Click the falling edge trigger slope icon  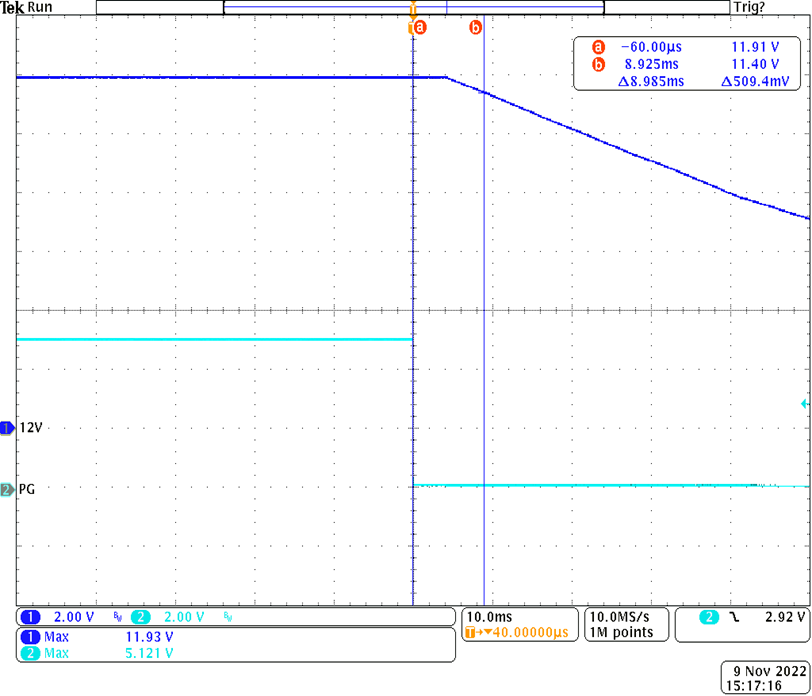[x=734, y=617]
